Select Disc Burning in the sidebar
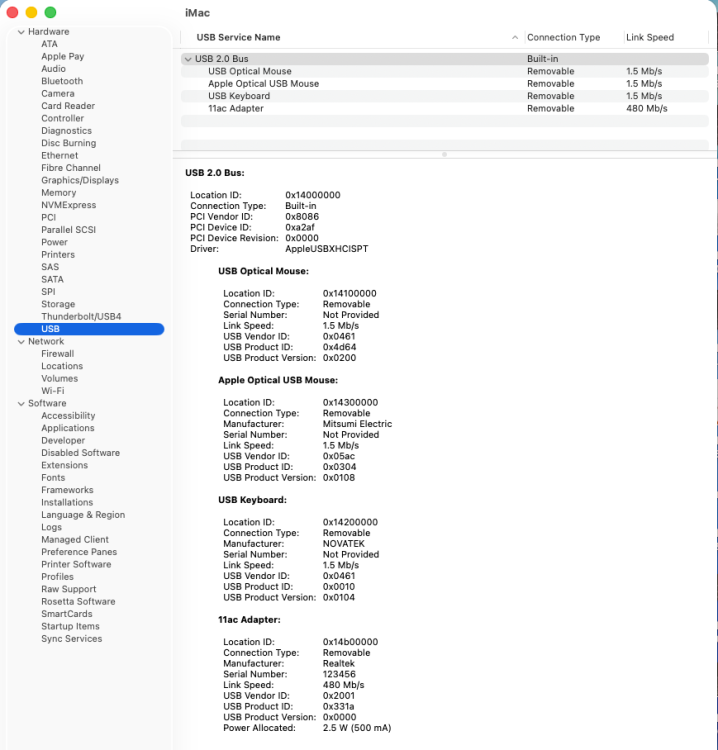Image resolution: width=718 pixels, height=750 pixels. pos(68,143)
